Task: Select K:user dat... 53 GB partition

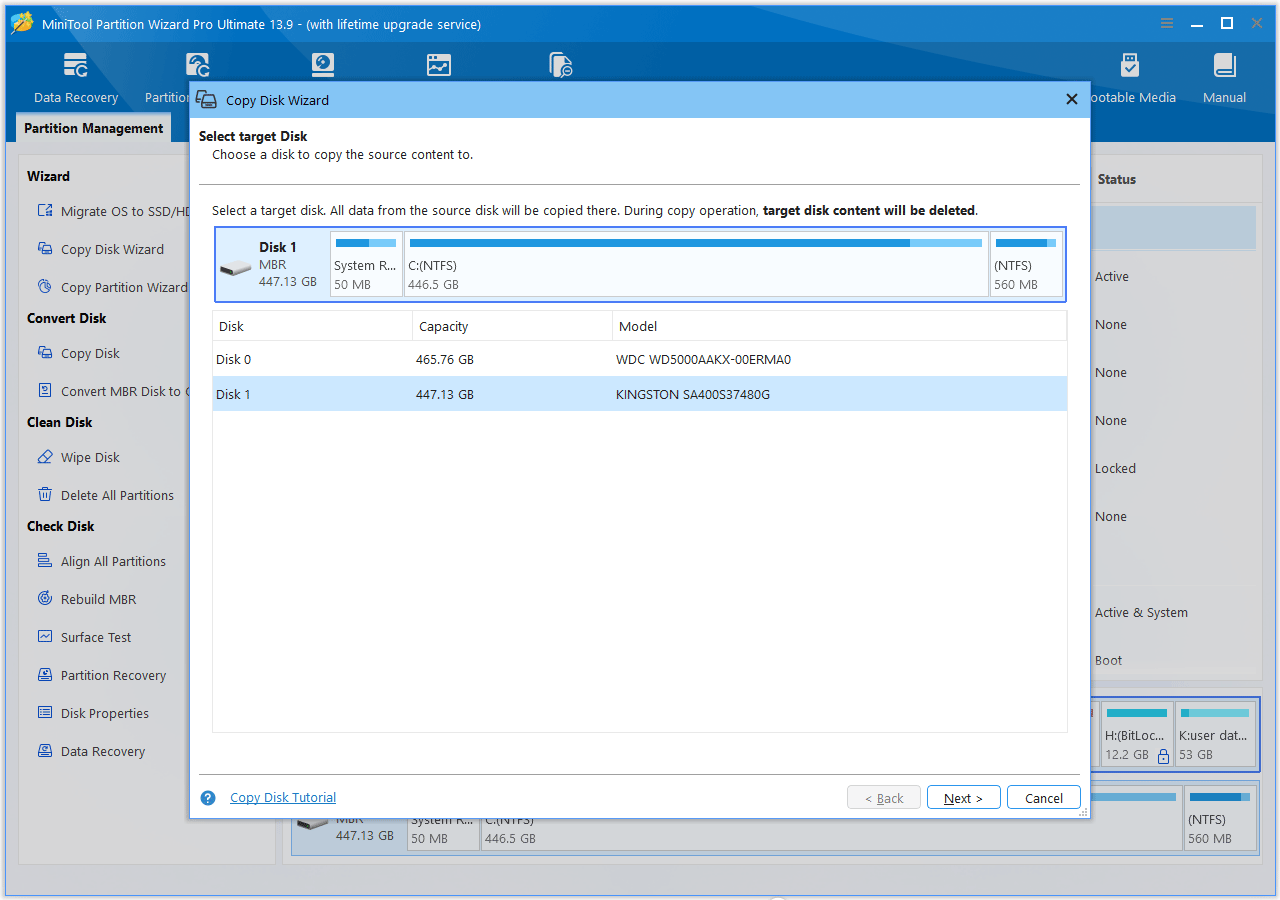Action: point(1214,734)
